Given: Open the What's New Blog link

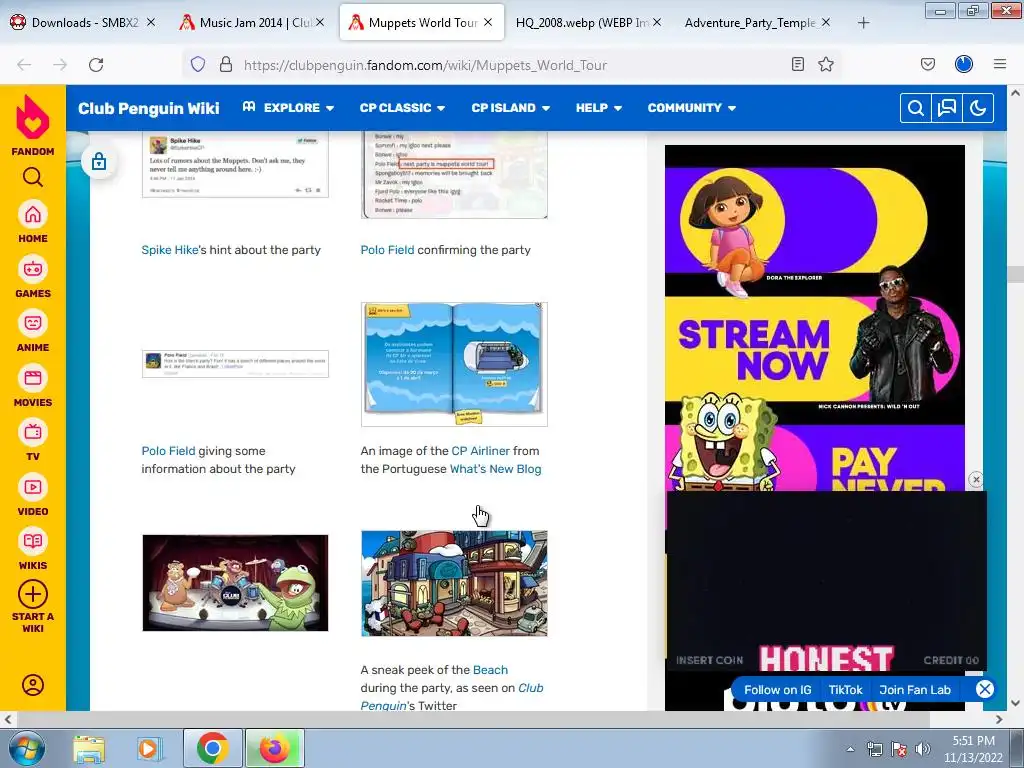Looking at the screenshot, I should (x=496, y=469).
